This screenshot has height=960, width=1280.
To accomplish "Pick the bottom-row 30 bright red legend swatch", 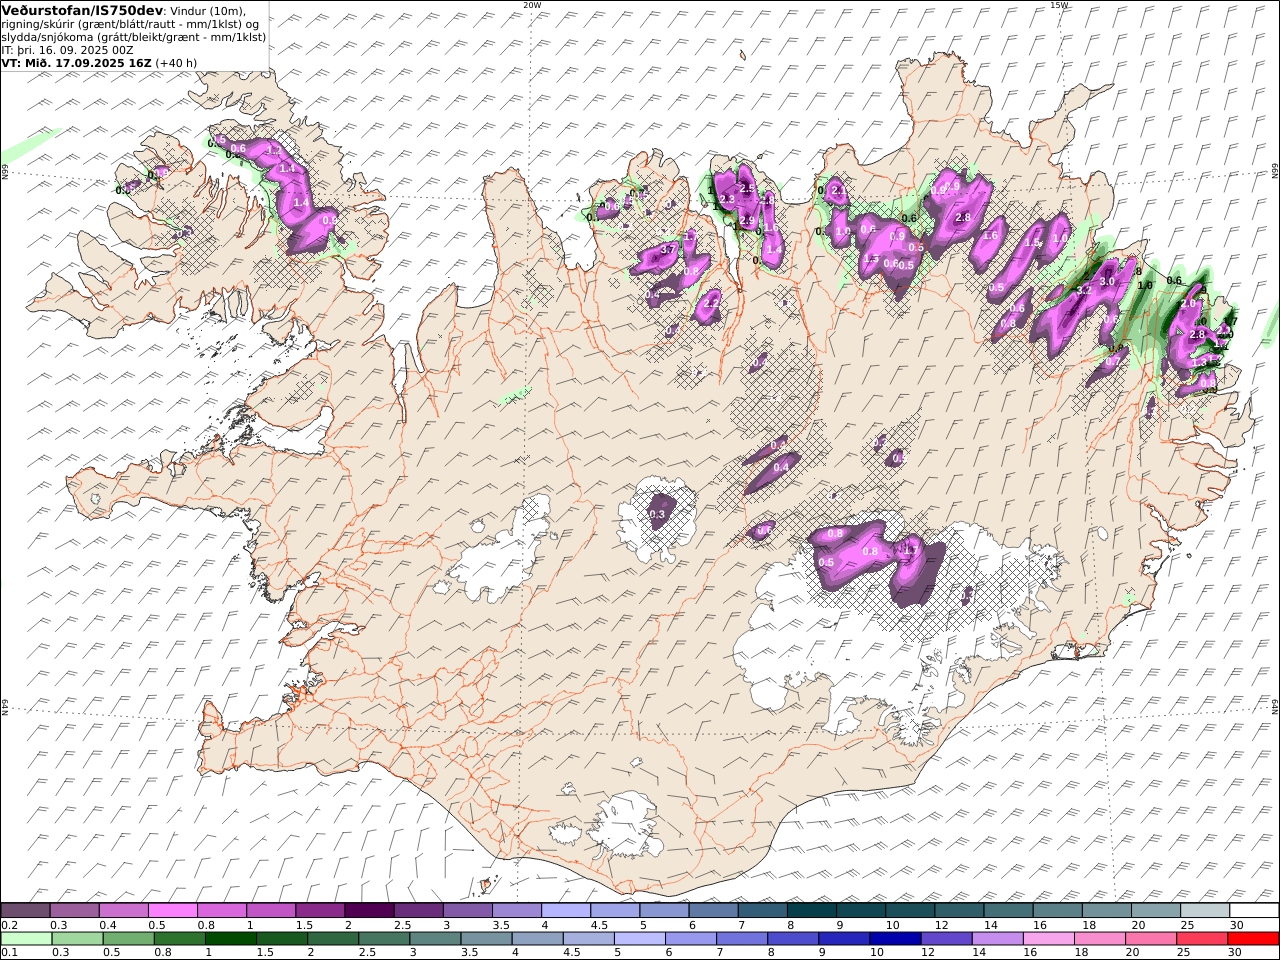I will coord(1254,938).
